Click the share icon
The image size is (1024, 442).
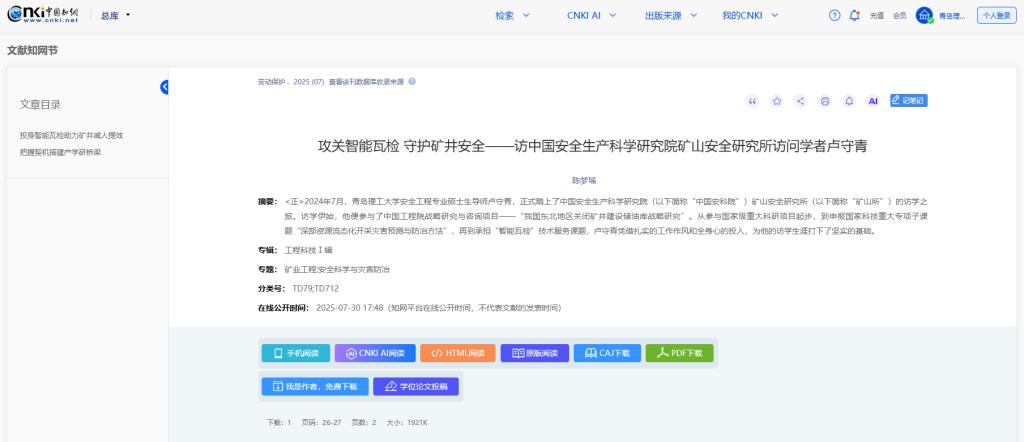click(801, 101)
